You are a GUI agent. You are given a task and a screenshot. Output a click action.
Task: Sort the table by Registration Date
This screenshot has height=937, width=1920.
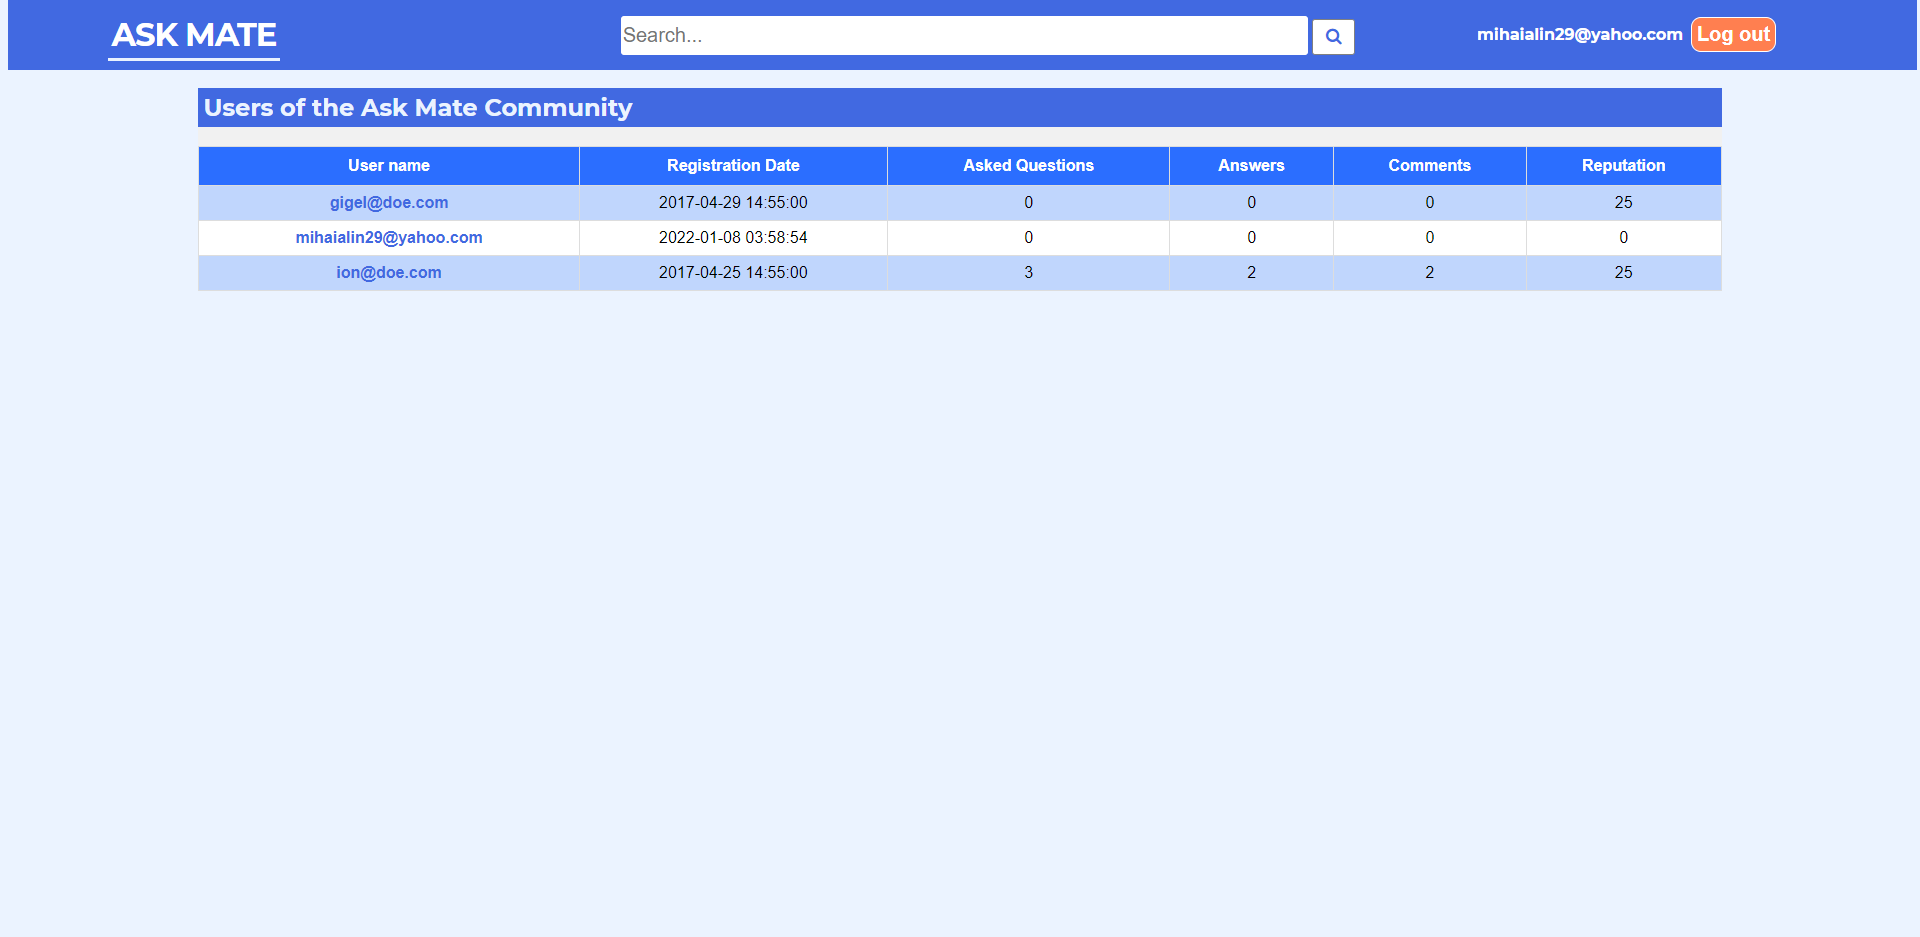pyautogui.click(x=733, y=165)
